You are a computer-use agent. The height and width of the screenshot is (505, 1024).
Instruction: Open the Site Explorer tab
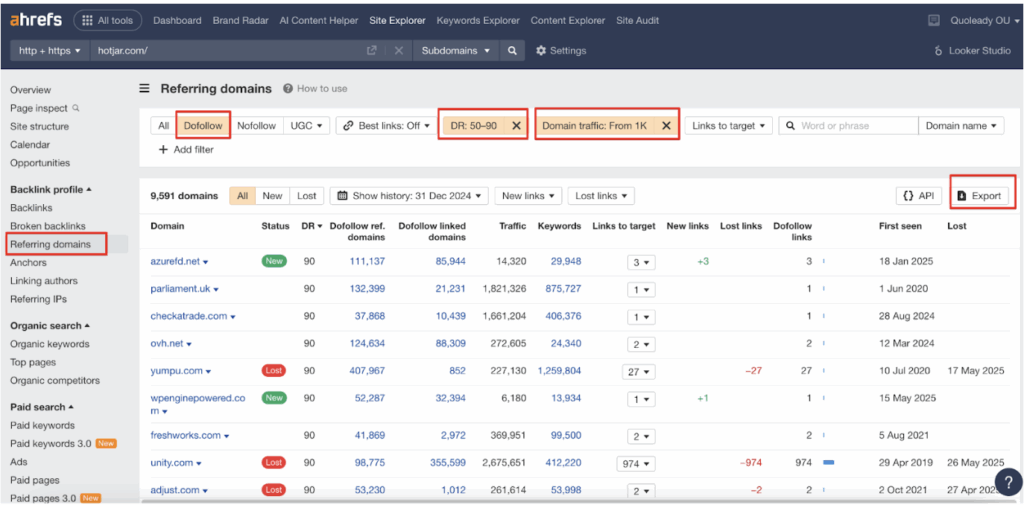397,20
